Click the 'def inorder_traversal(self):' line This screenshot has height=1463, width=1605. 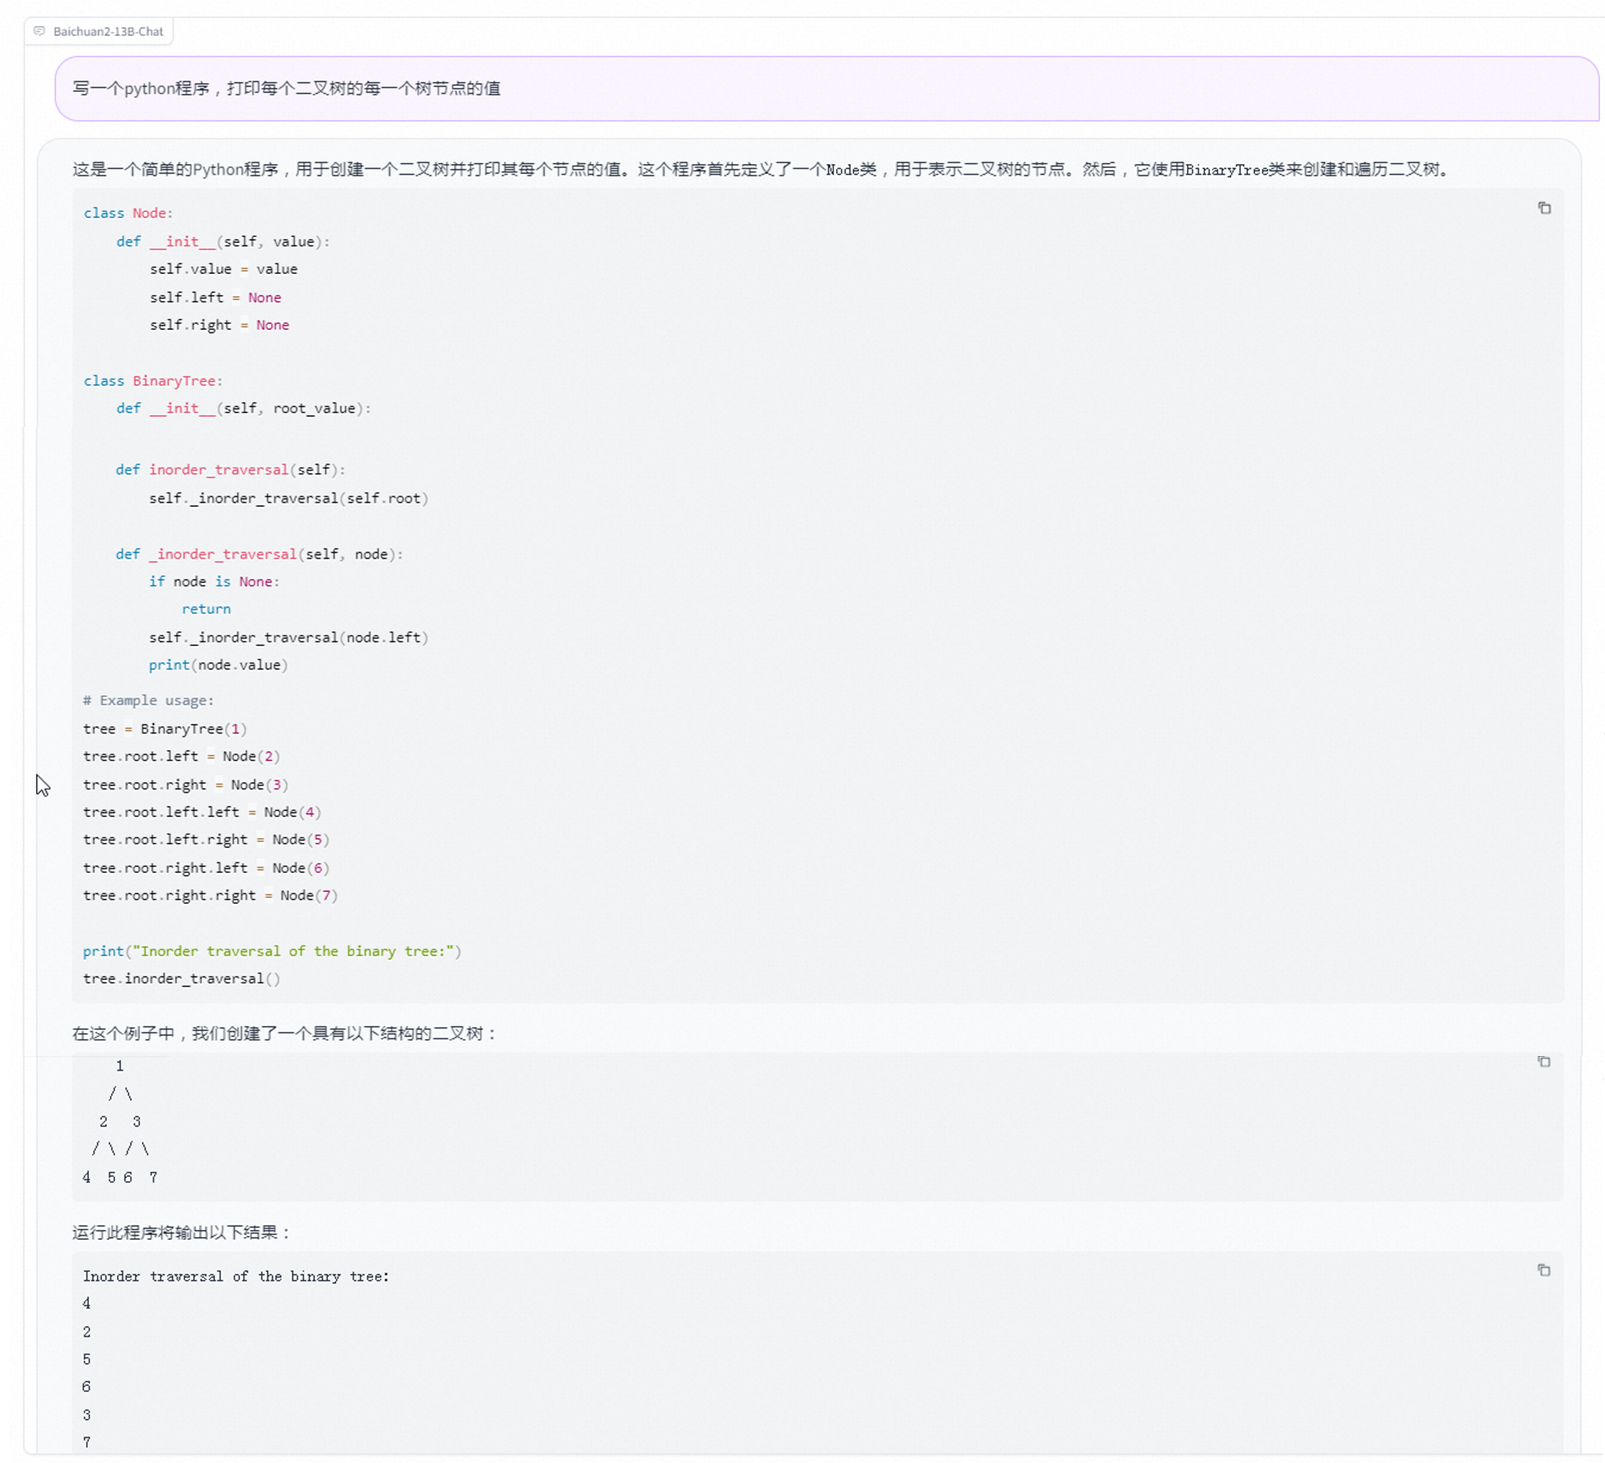coord(230,470)
